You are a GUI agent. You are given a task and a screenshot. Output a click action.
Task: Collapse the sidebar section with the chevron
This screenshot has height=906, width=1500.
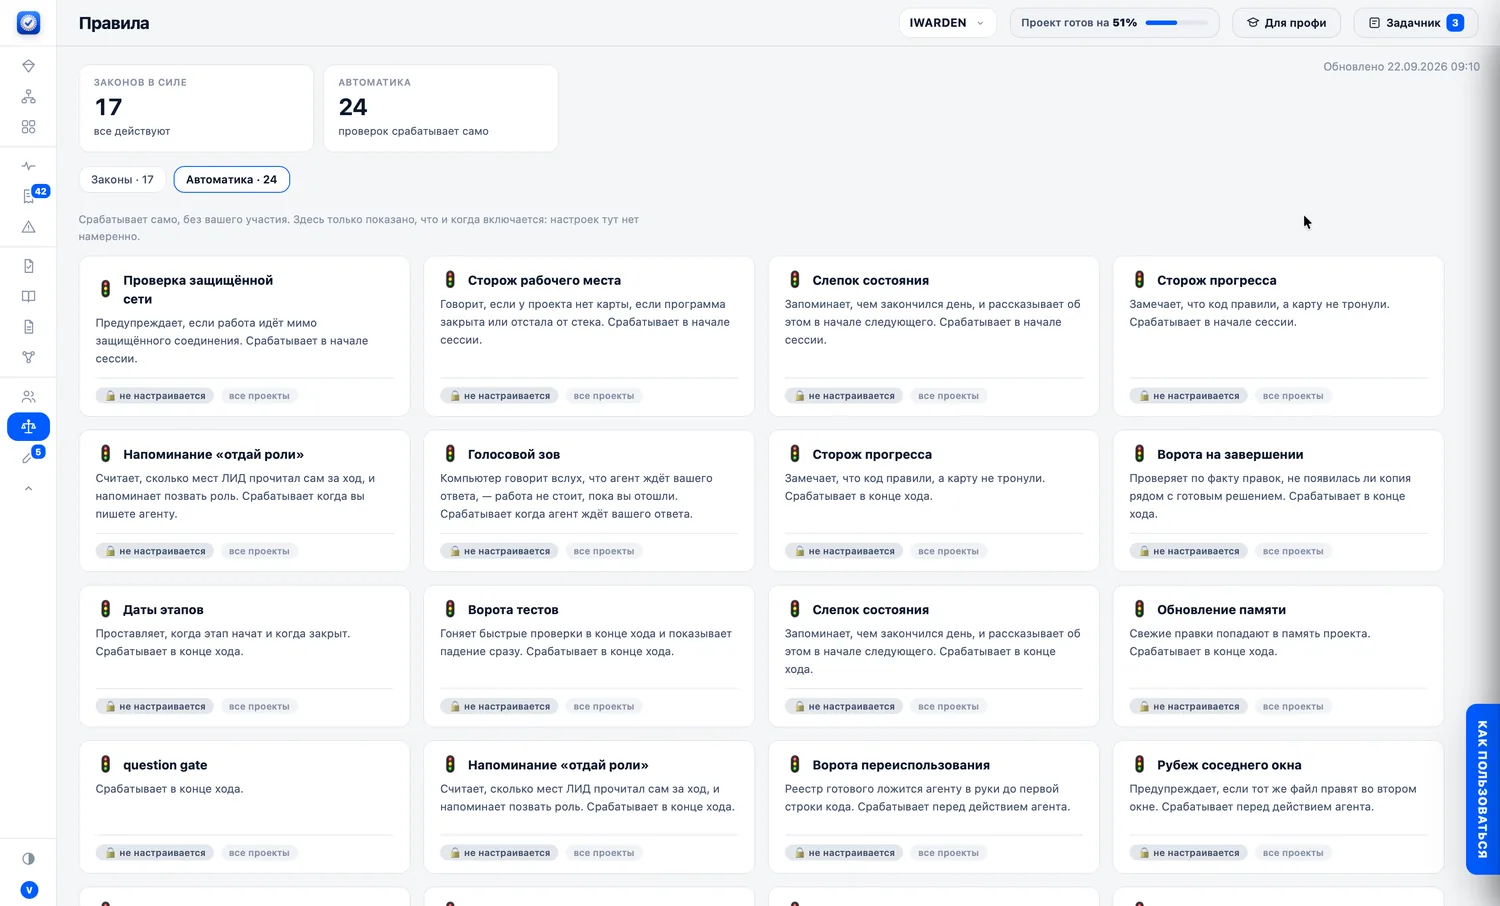click(28, 489)
